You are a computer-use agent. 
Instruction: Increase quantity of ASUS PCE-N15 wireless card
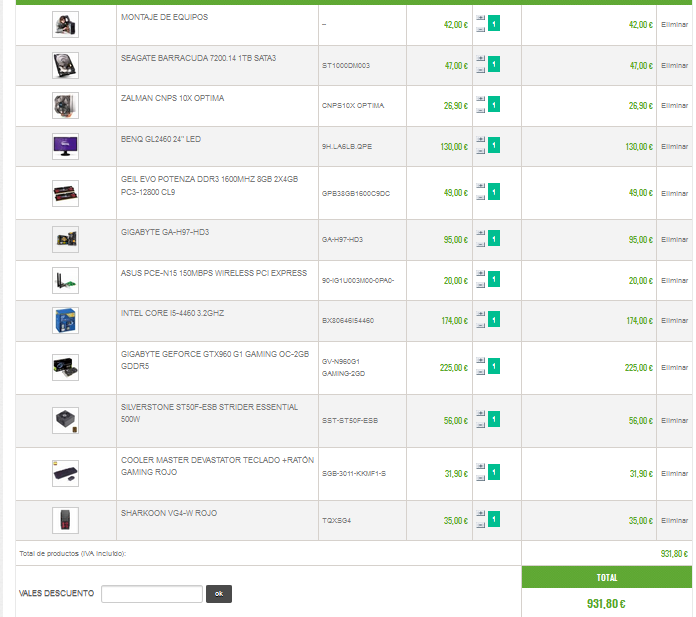[x=480, y=273]
